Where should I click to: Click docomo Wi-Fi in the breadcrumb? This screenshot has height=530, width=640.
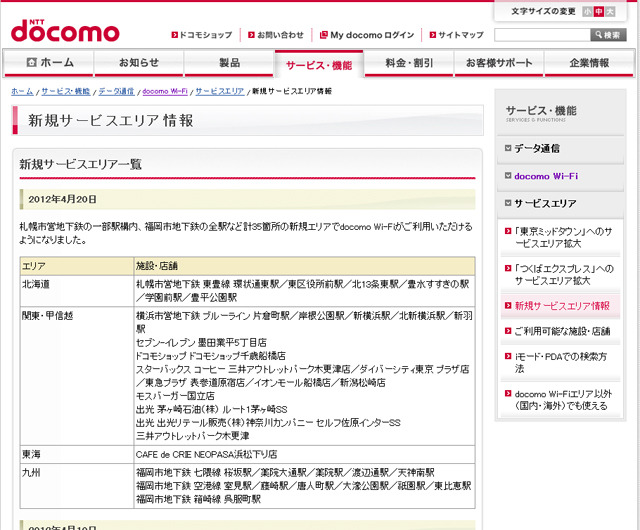(x=165, y=91)
